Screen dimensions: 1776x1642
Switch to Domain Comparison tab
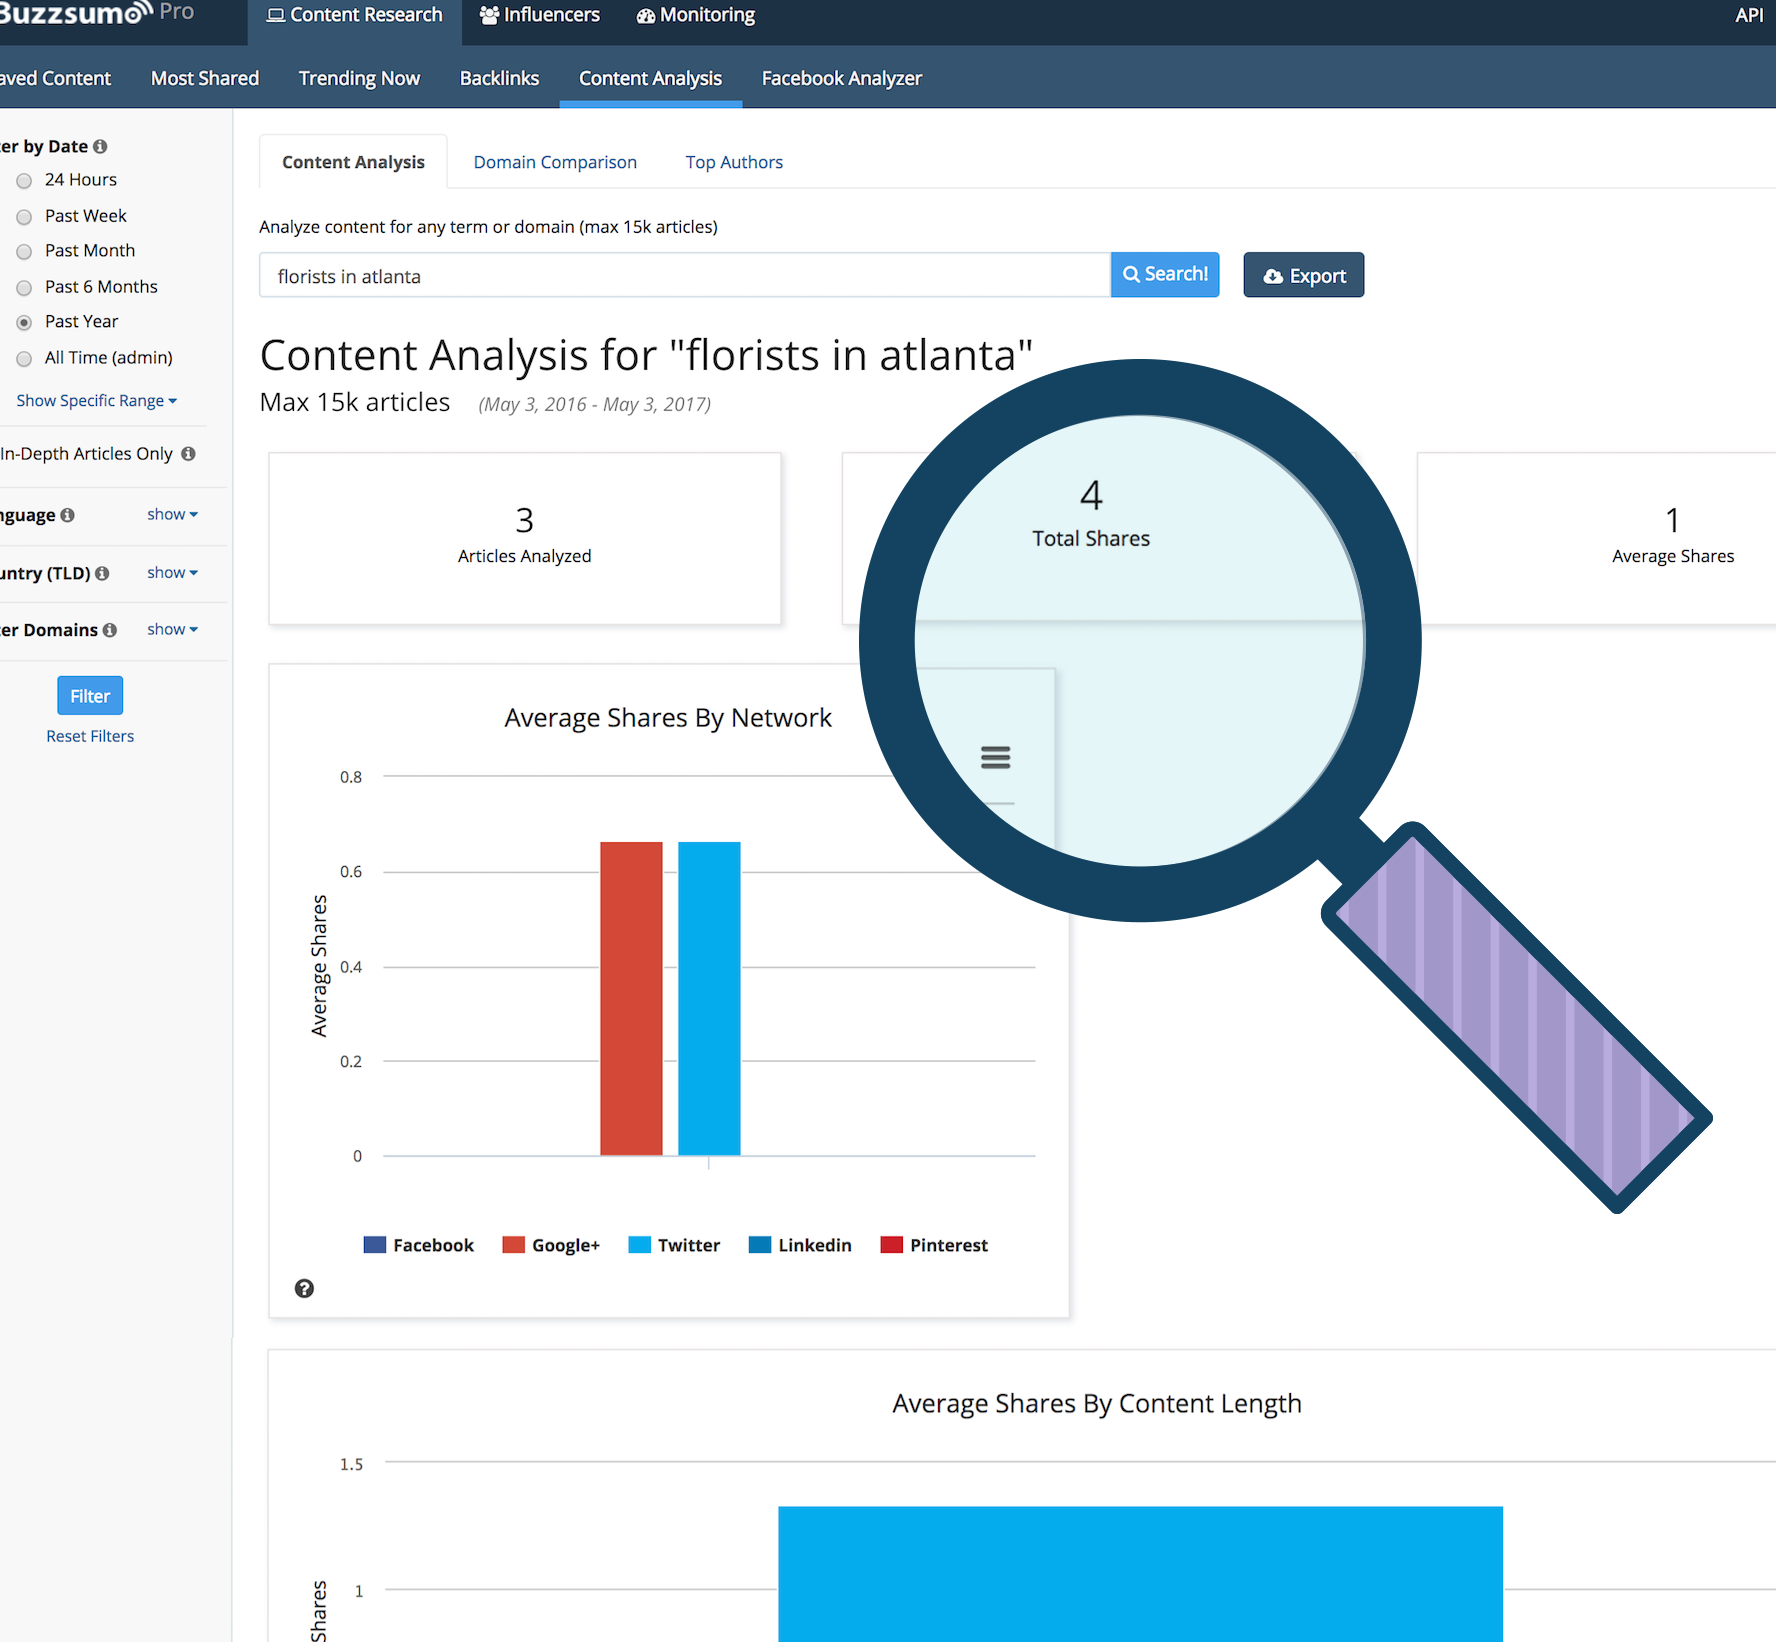(x=555, y=162)
